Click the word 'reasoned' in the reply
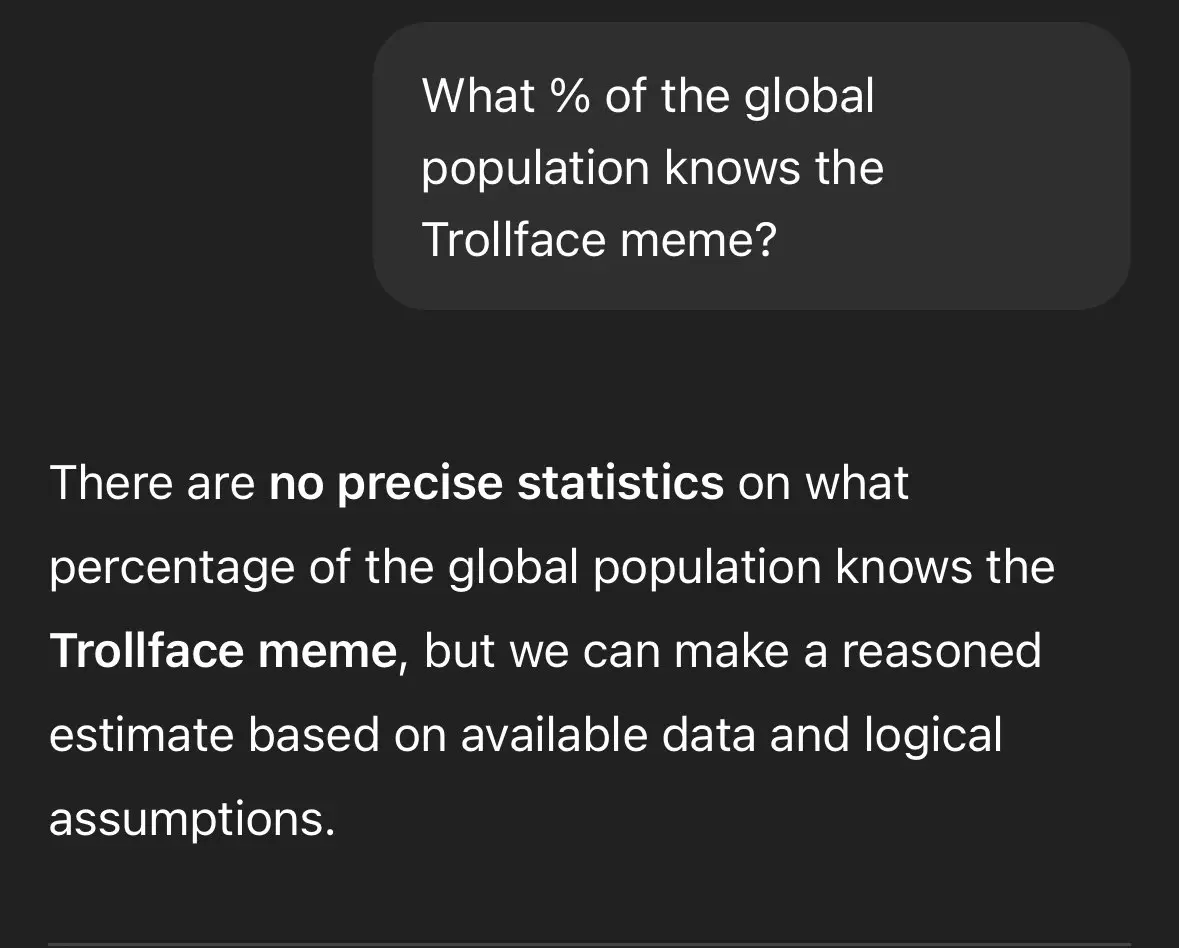Screen dimensions: 1179x948 pos(941,651)
